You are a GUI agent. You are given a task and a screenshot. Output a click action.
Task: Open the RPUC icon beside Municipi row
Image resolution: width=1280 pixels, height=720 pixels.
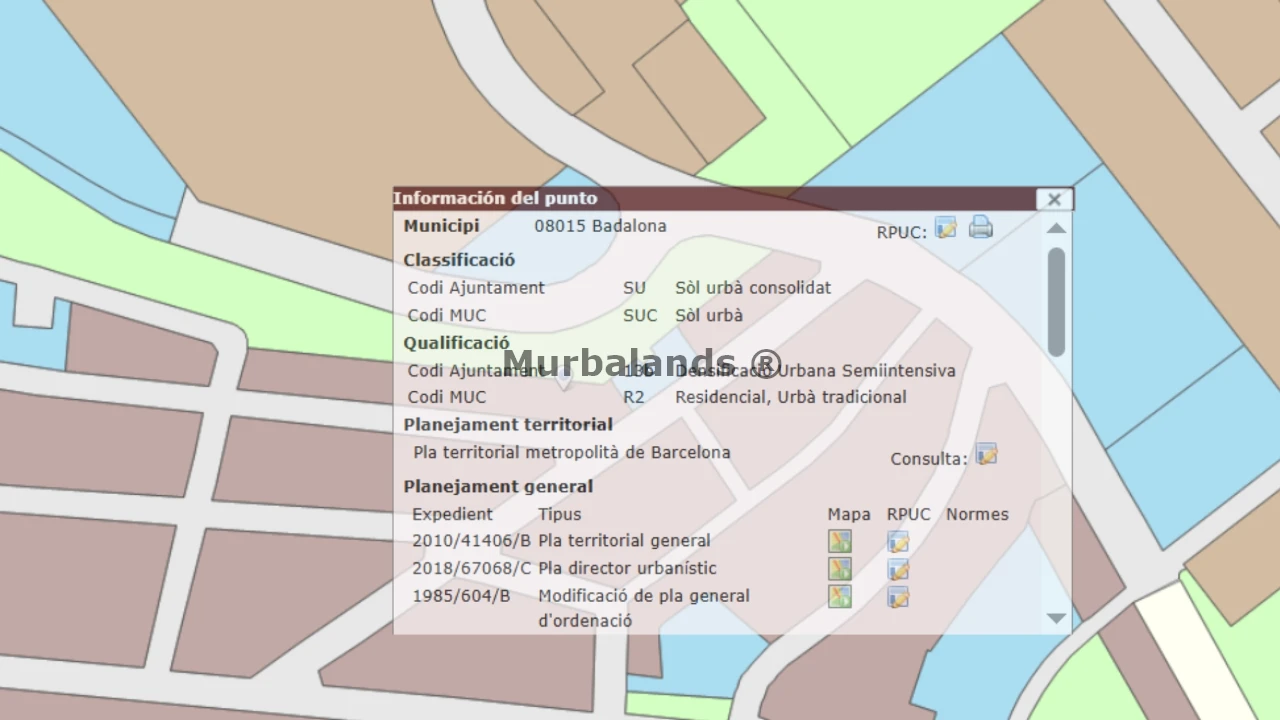point(945,228)
